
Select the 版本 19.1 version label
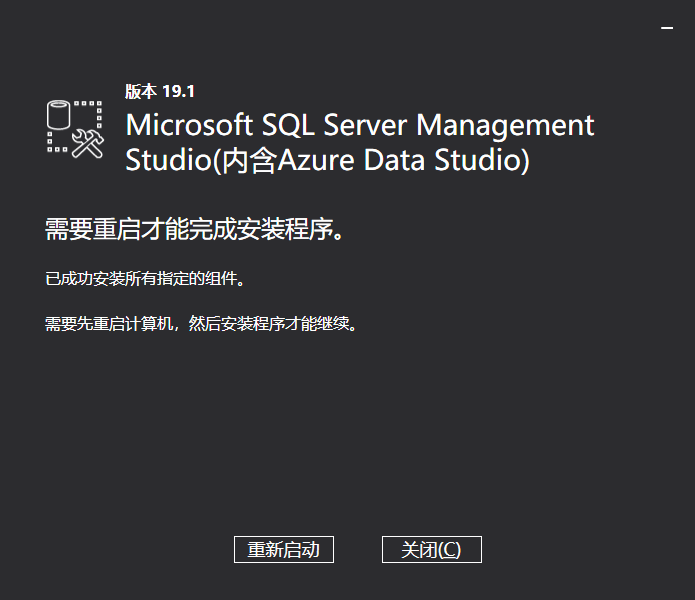click(160, 92)
